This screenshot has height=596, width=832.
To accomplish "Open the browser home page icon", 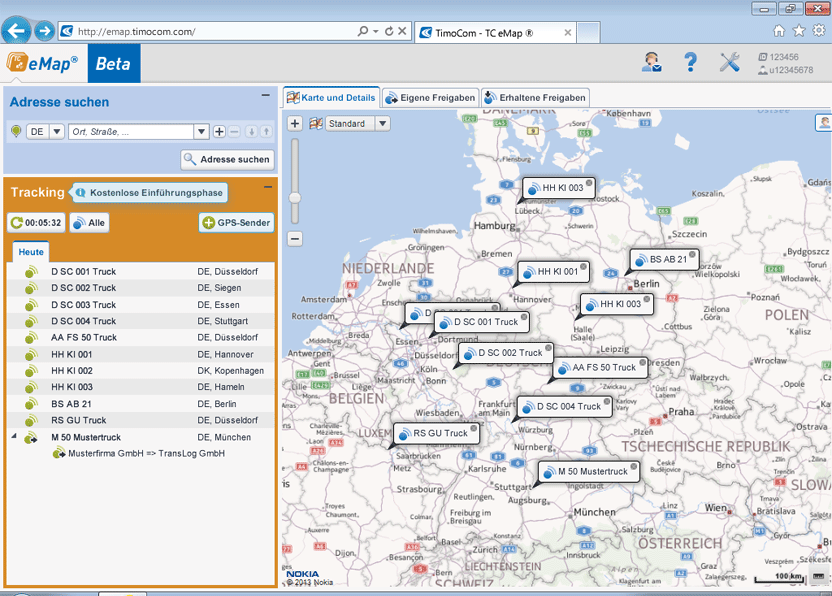I will [x=779, y=31].
